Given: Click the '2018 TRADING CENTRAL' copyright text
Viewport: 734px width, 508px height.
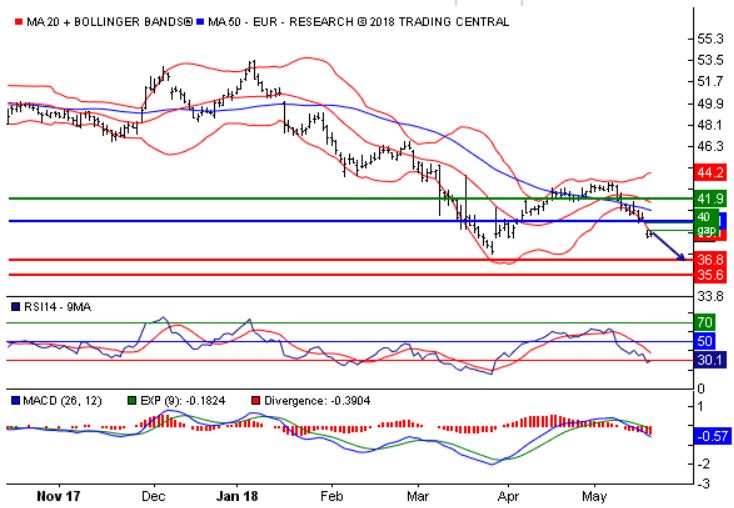Looking at the screenshot, I should (x=439, y=22).
